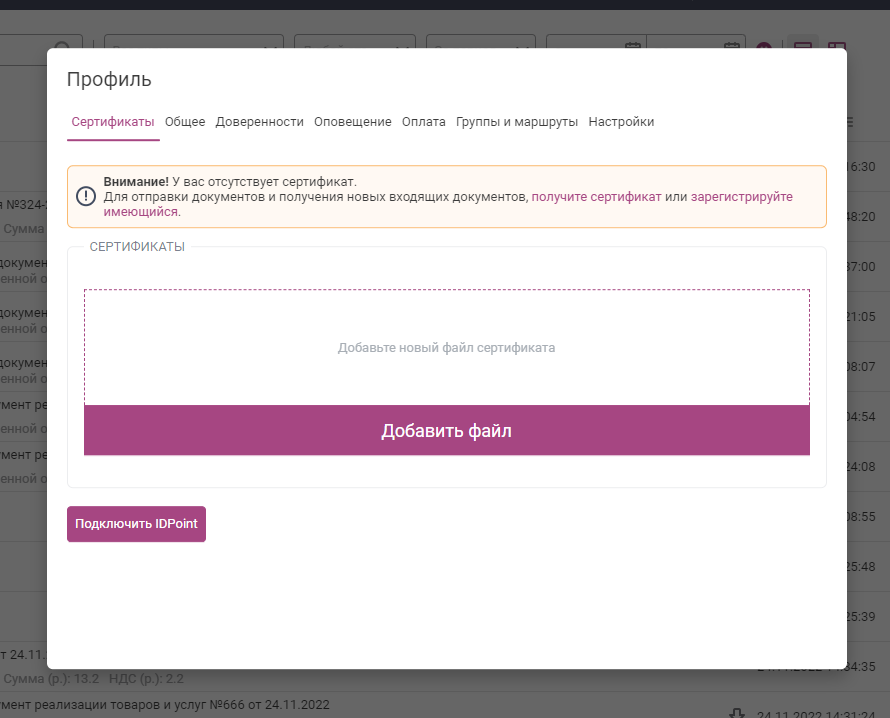890x718 pixels.
Task: Open the left date field calendar icon
Action: (632, 46)
